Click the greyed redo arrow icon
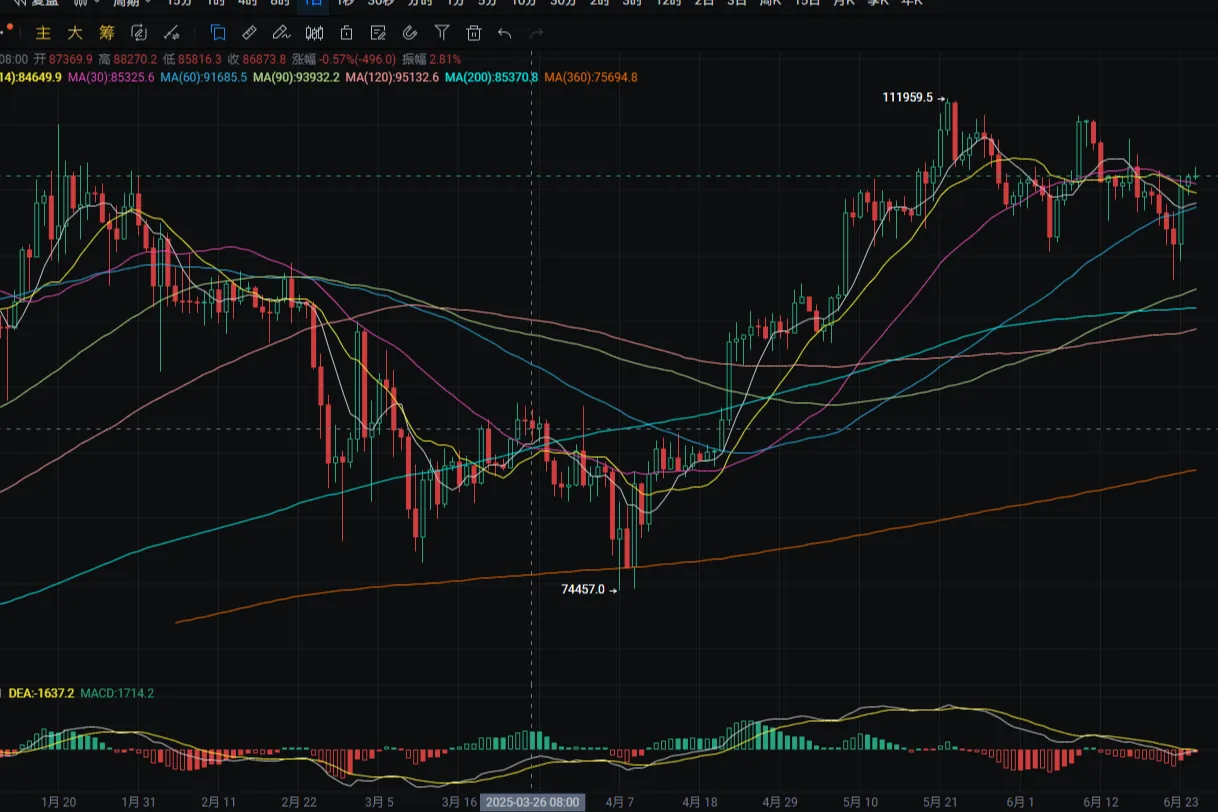 pos(537,33)
